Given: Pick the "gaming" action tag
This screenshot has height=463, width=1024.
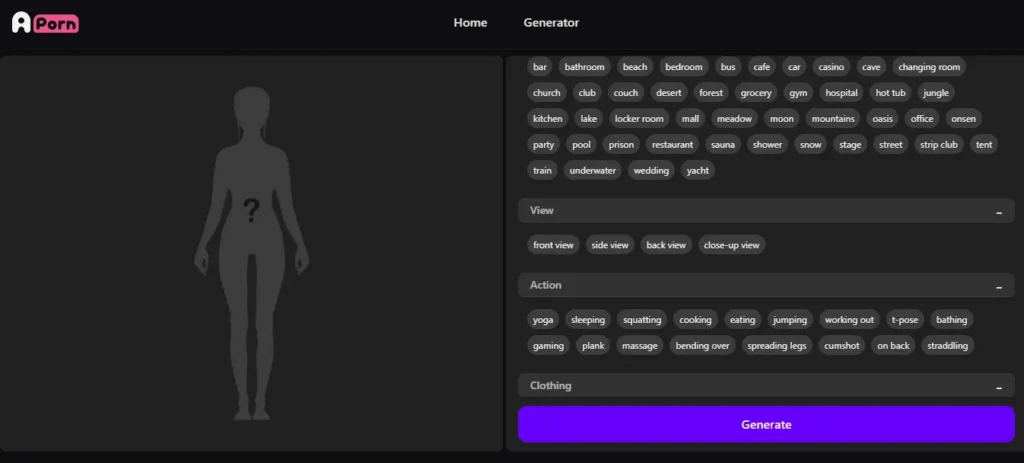Looking at the screenshot, I should tap(549, 346).
